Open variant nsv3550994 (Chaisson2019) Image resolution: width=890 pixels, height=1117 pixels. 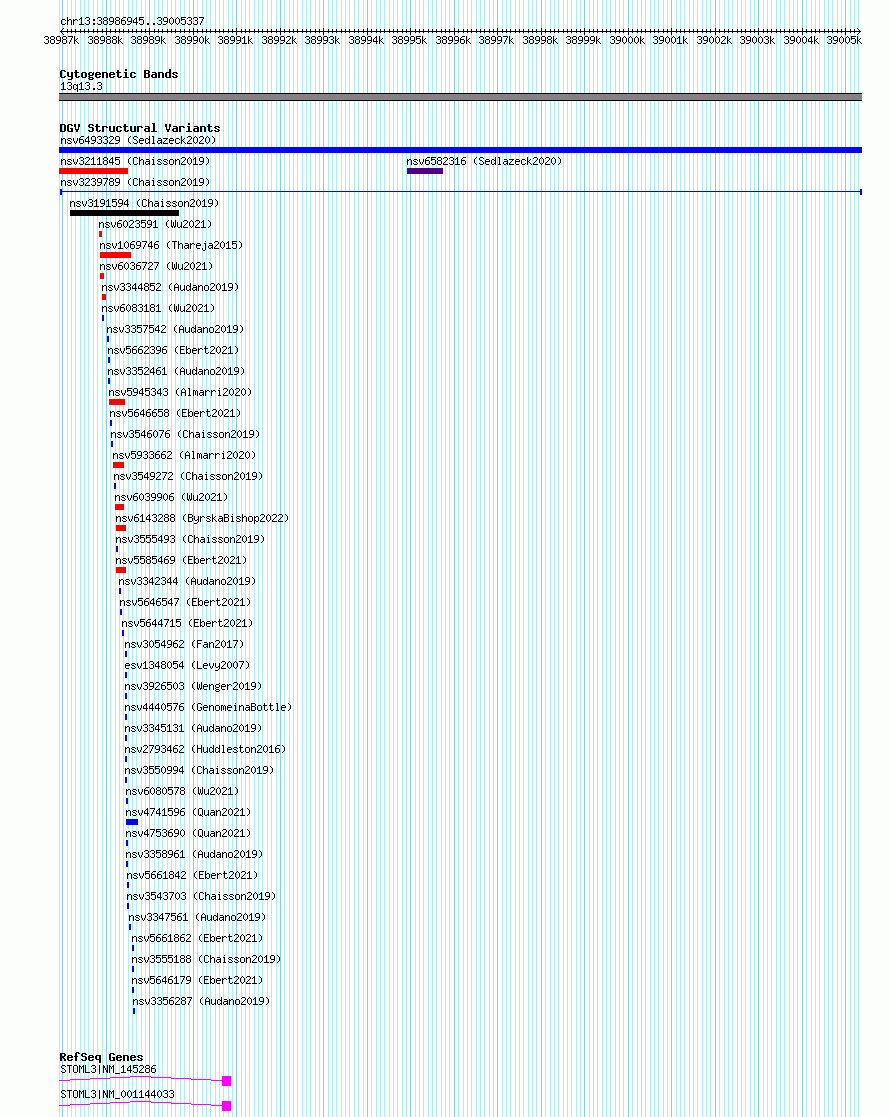coord(200,771)
